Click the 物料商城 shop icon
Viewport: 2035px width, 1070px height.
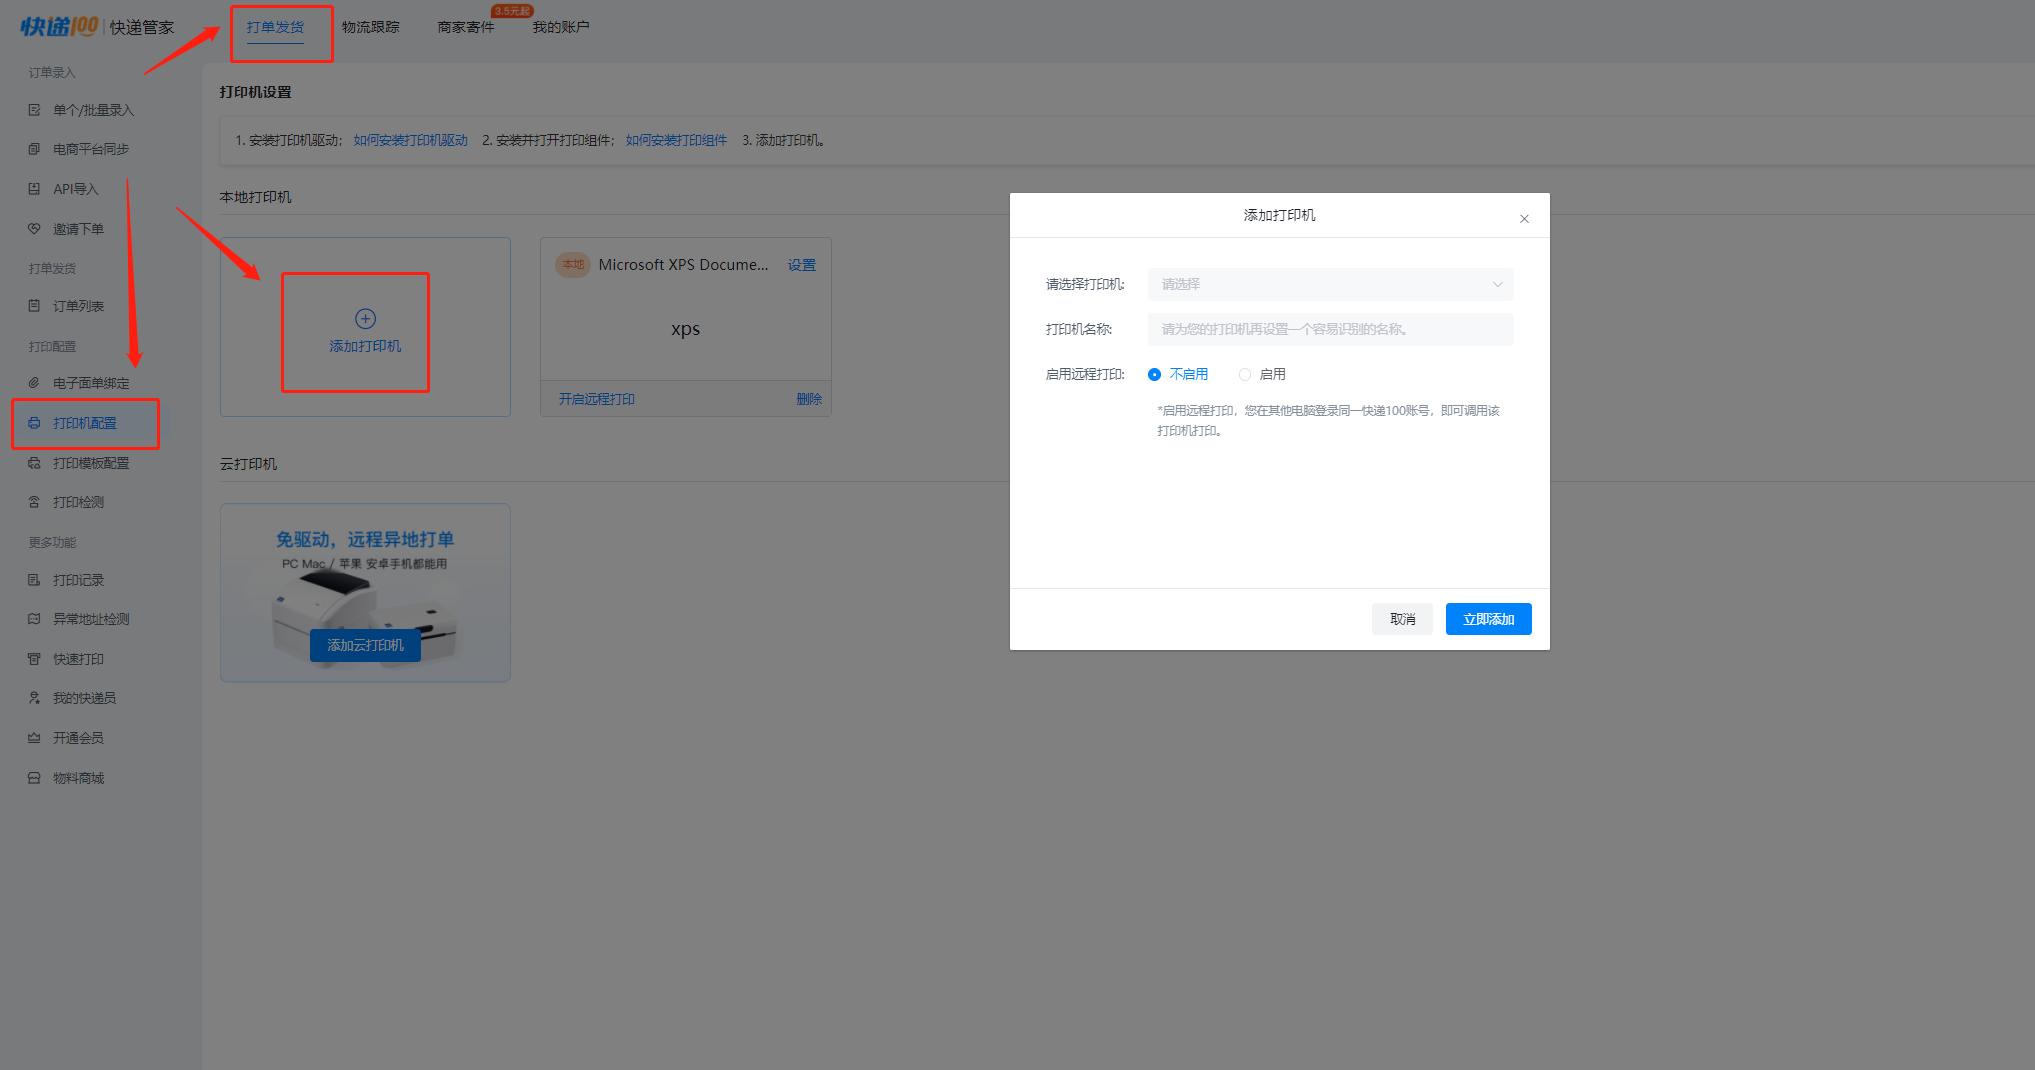(34, 778)
